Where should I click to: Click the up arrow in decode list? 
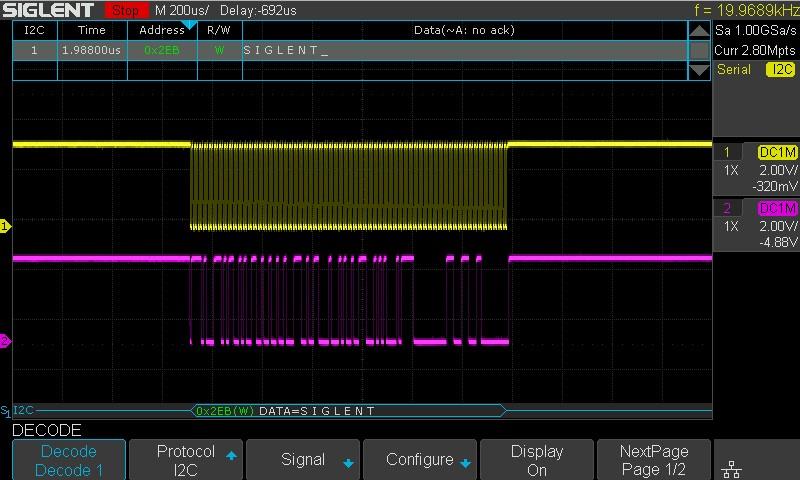click(700, 31)
